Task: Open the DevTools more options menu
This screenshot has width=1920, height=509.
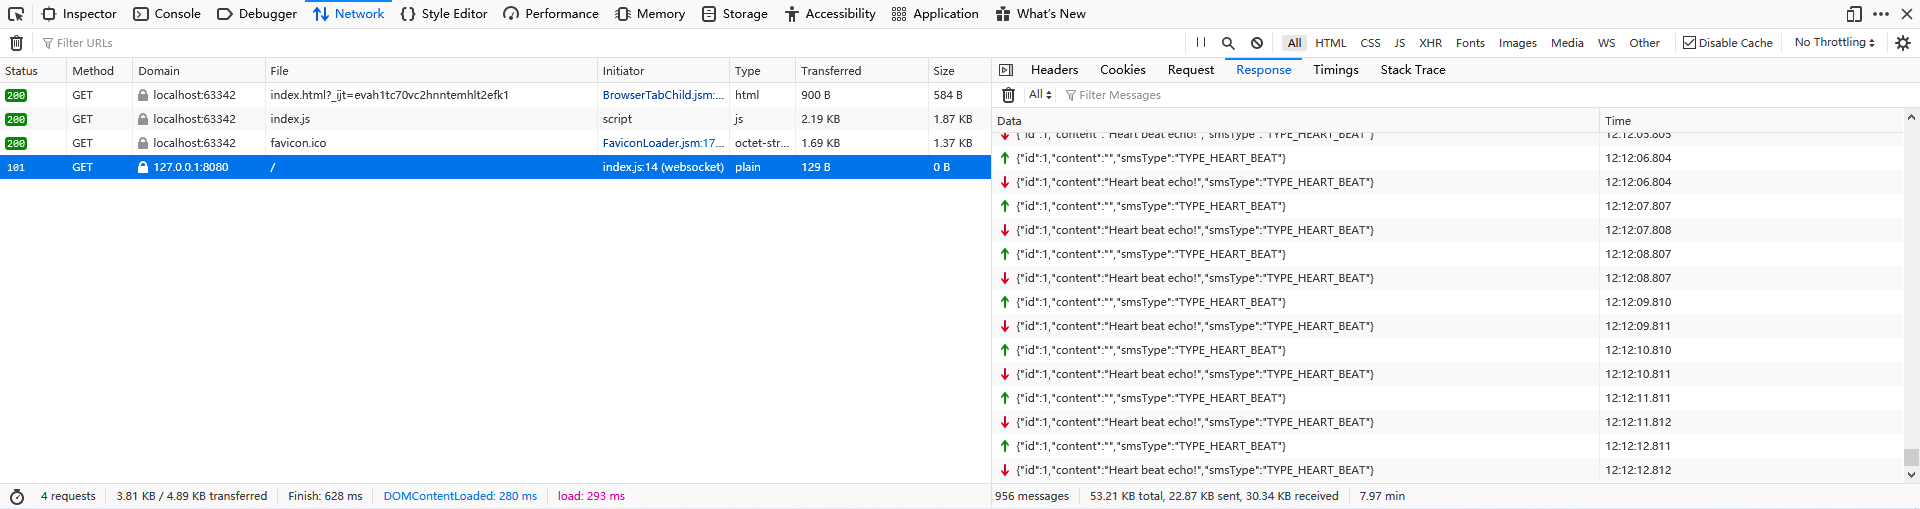Action: (1880, 14)
